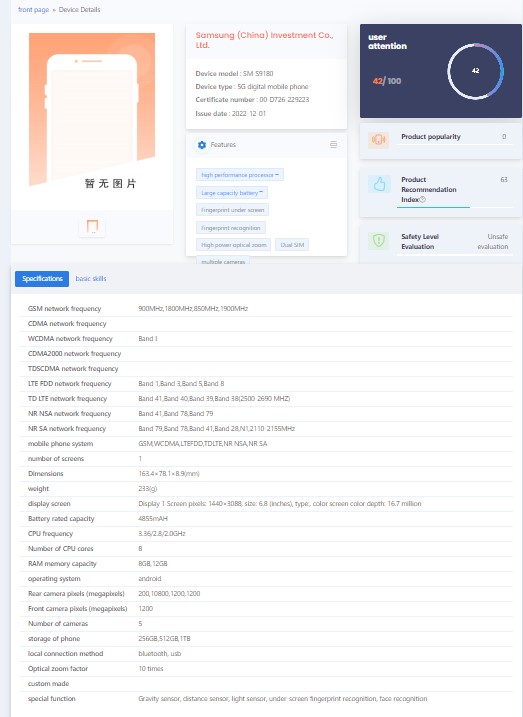Click the Device model SM S9180 text

point(235,74)
